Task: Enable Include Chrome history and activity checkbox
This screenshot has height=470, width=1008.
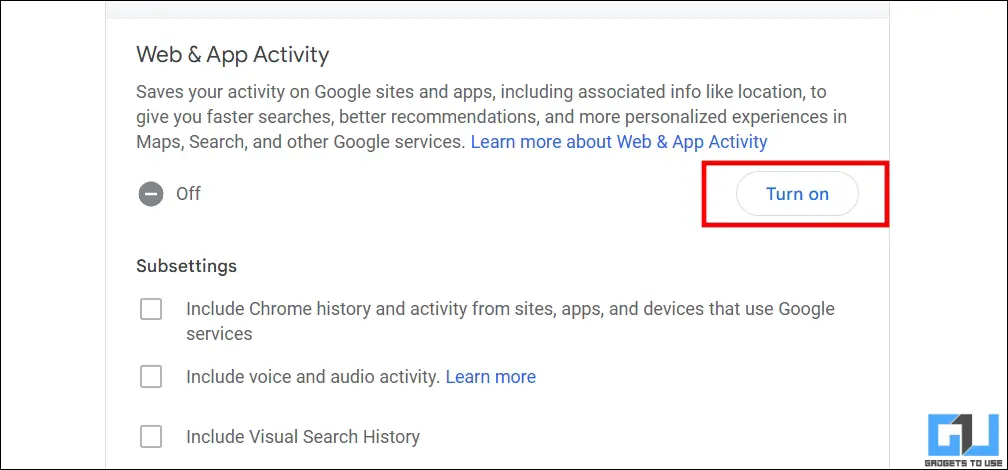Action: pos(151,310)
